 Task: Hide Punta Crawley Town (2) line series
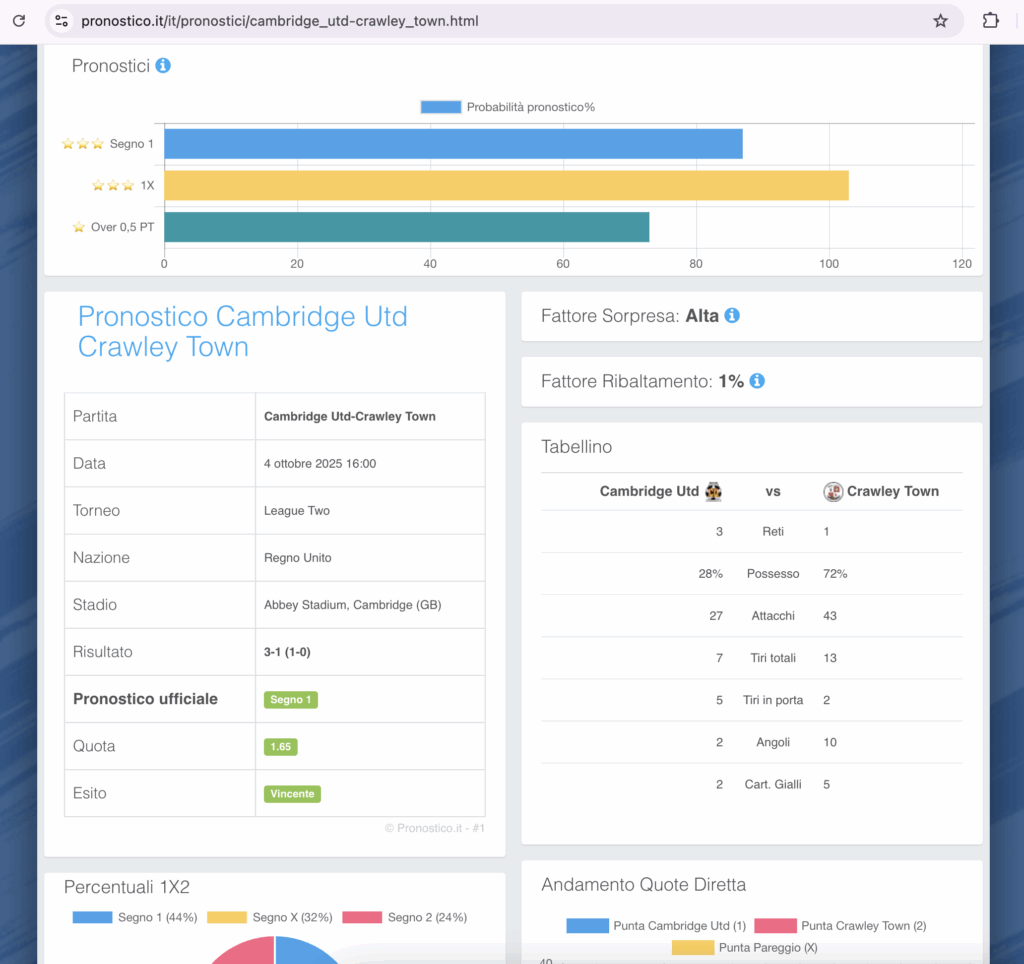click(840, 926)
